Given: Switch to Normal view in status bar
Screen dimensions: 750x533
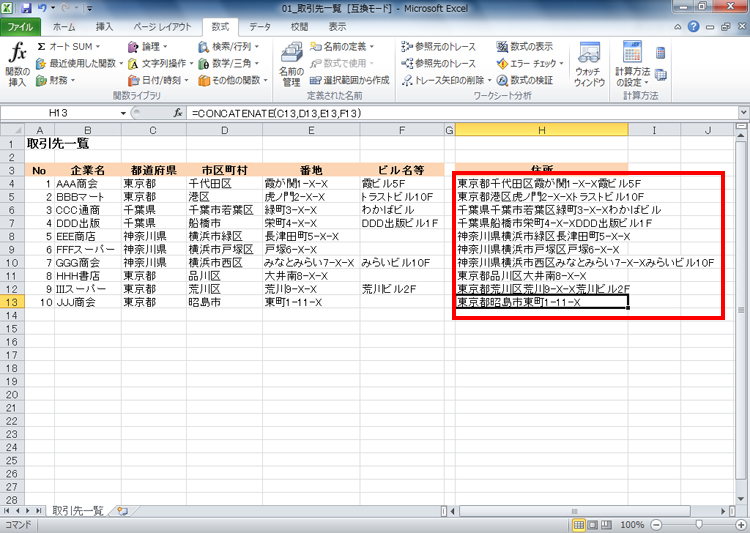Looking at the screenshot, I should click(579, 525).
